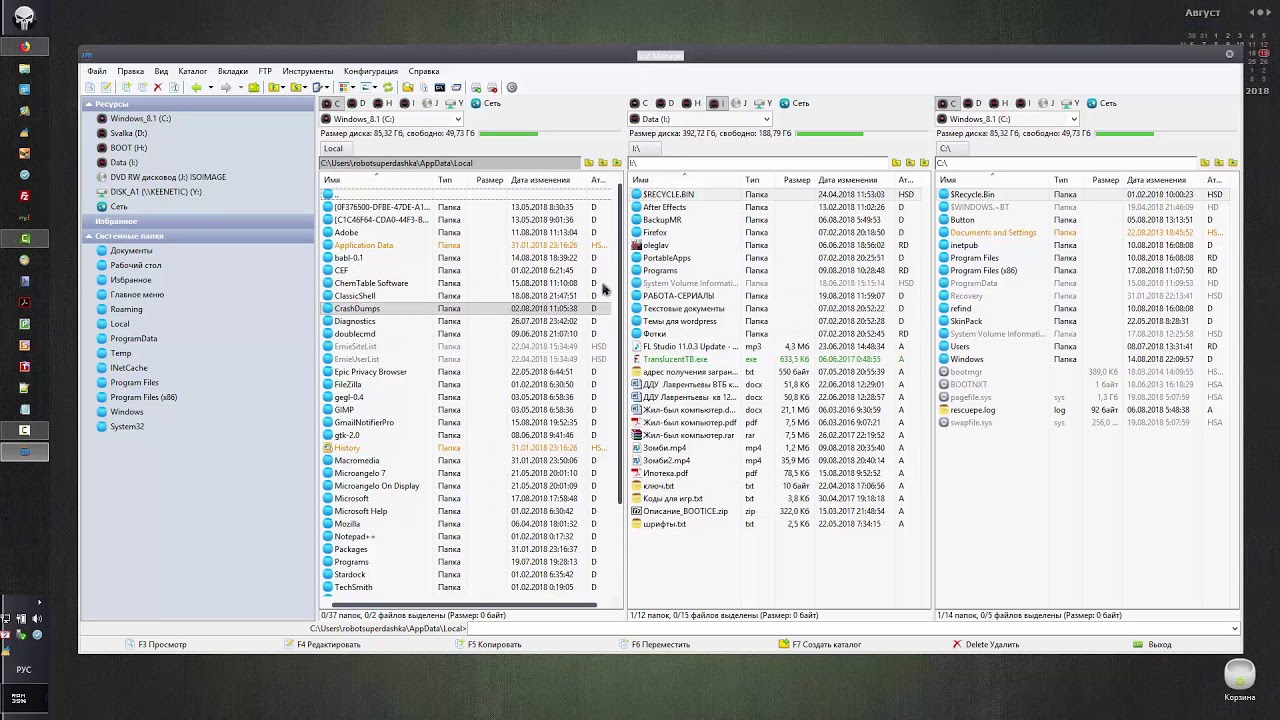Open the command prompt toolbar icon

coord(439,87)
